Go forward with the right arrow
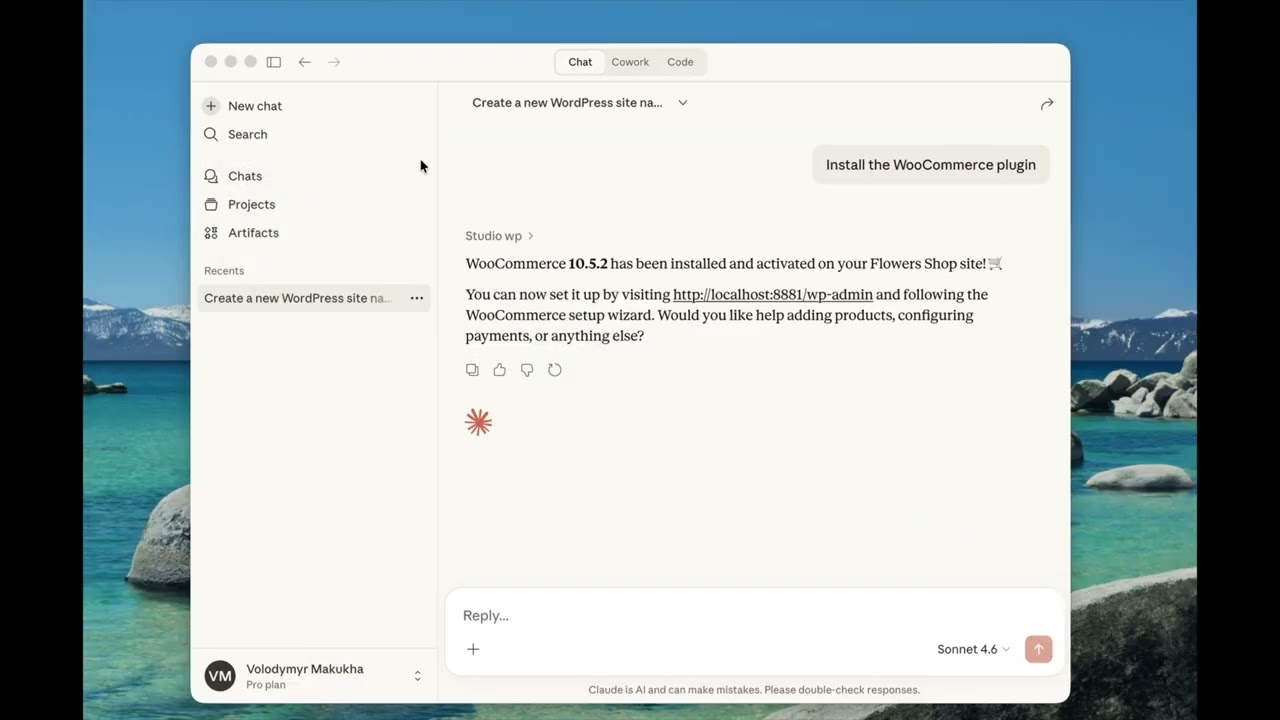Viewport: 1280px width, 720px height. pos(334,62)
